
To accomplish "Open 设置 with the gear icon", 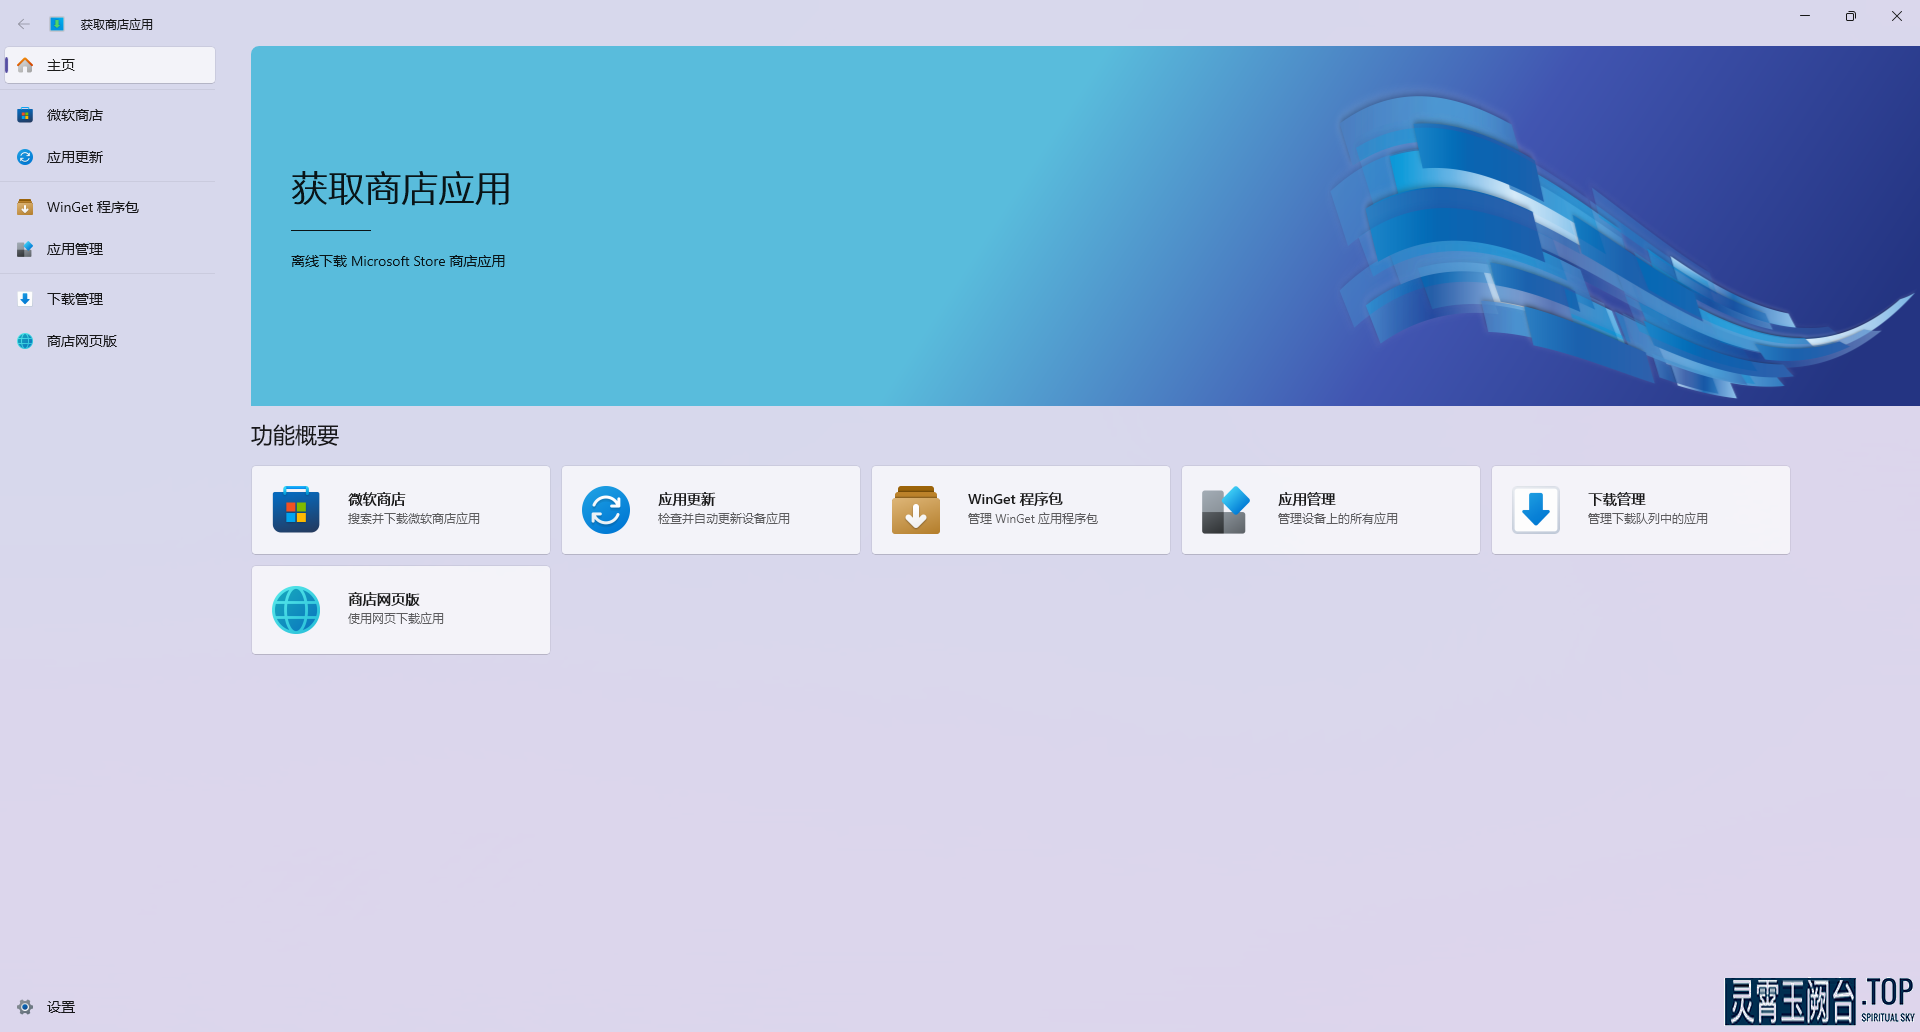I will coord(25,1007).
